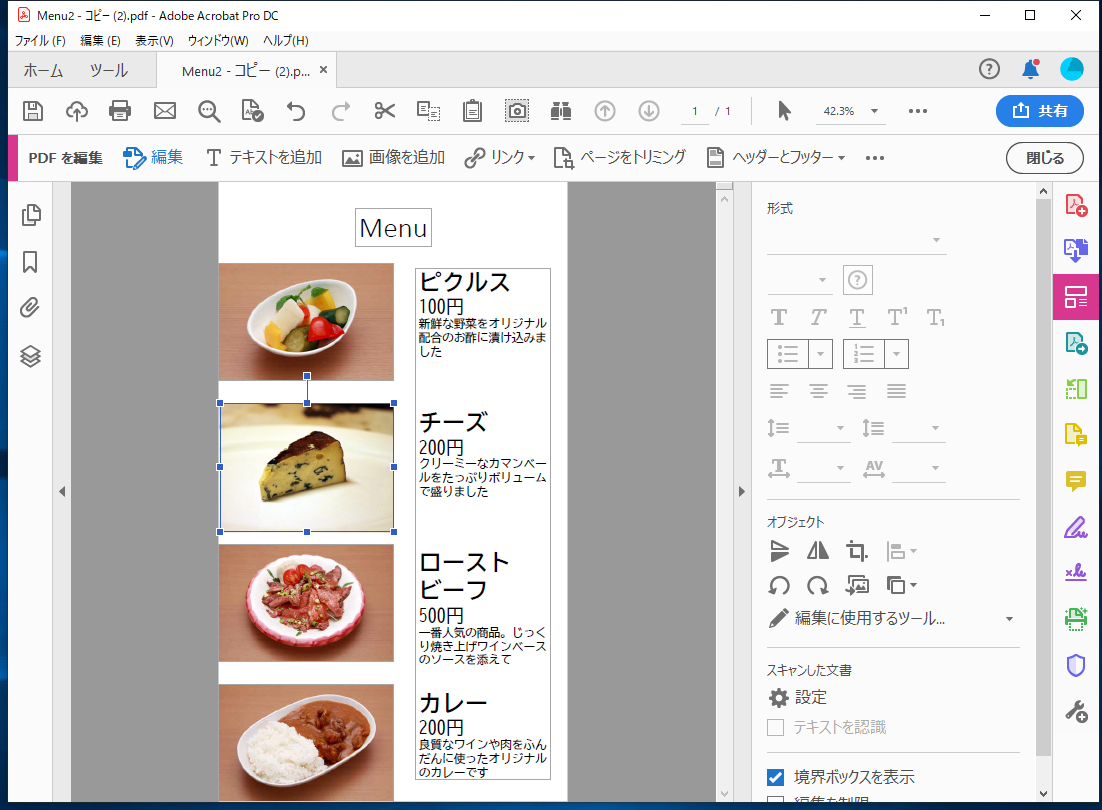Open the zoom level 42.3% dropdown
Screen dimensions: 1102x810
coord(874,111)
